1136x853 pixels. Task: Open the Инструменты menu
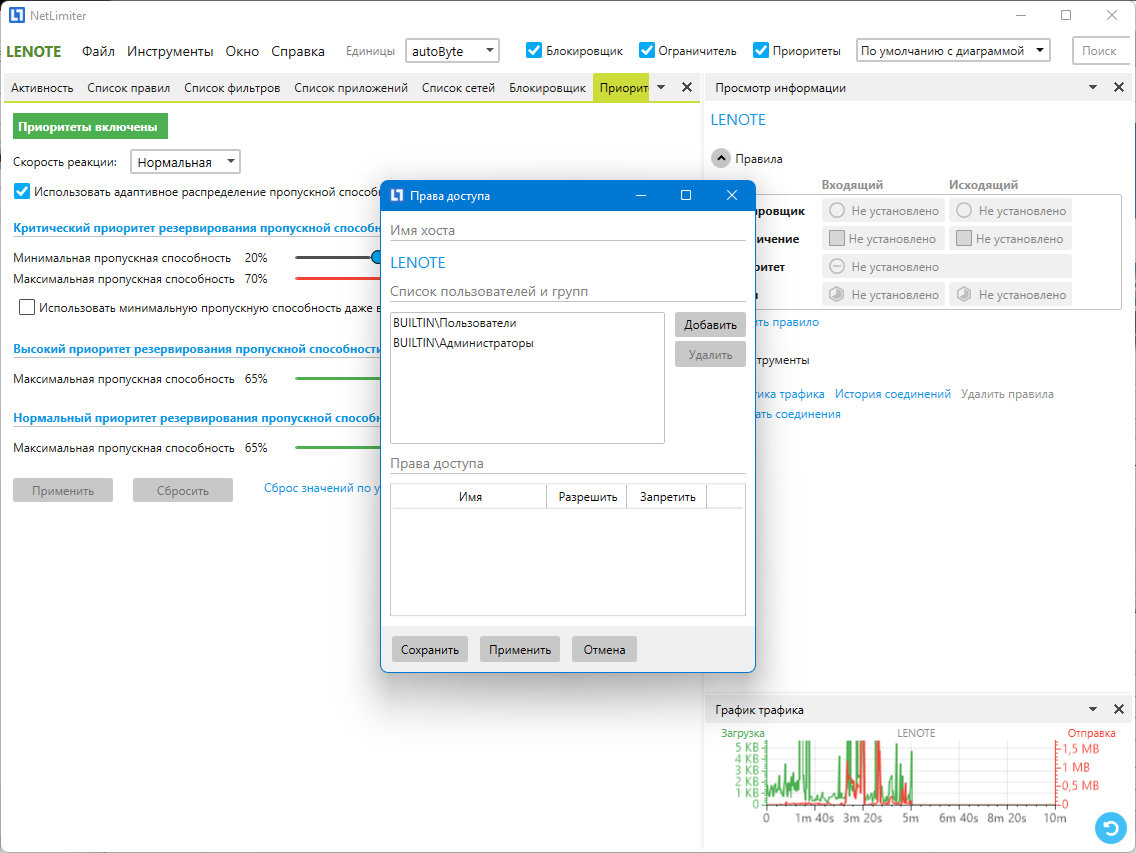click(x=170, y=51)
